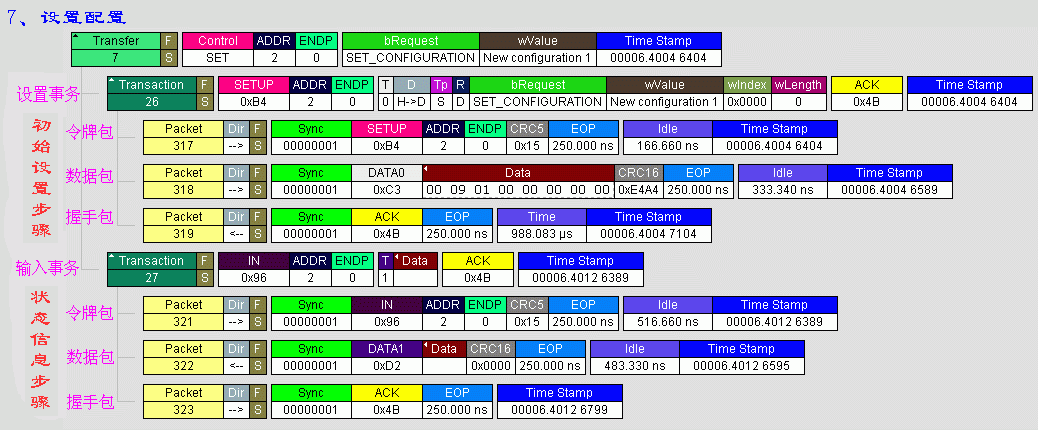Collapse the Transfer 7 header arrow
1038x430 pixels.
coord(76,37)
